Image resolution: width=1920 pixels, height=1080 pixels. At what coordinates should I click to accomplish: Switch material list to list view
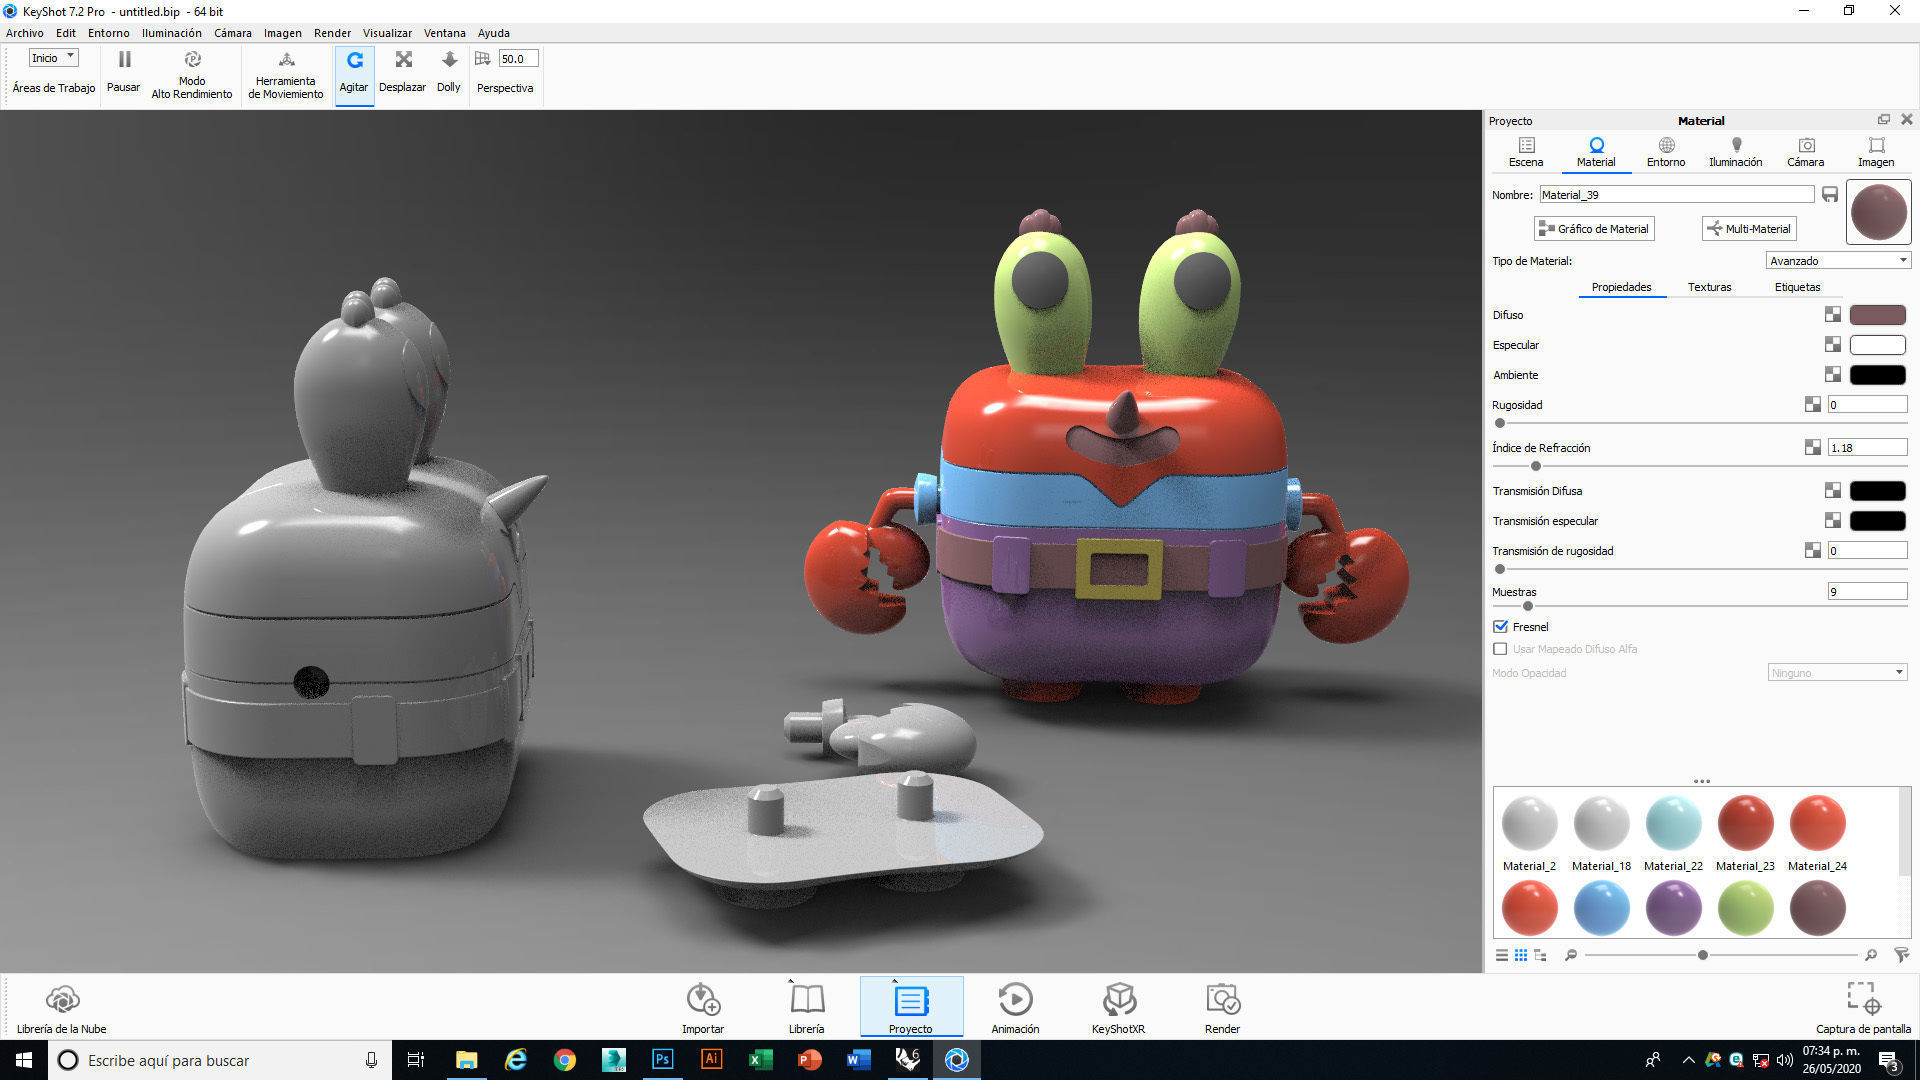coord(1501,955)
